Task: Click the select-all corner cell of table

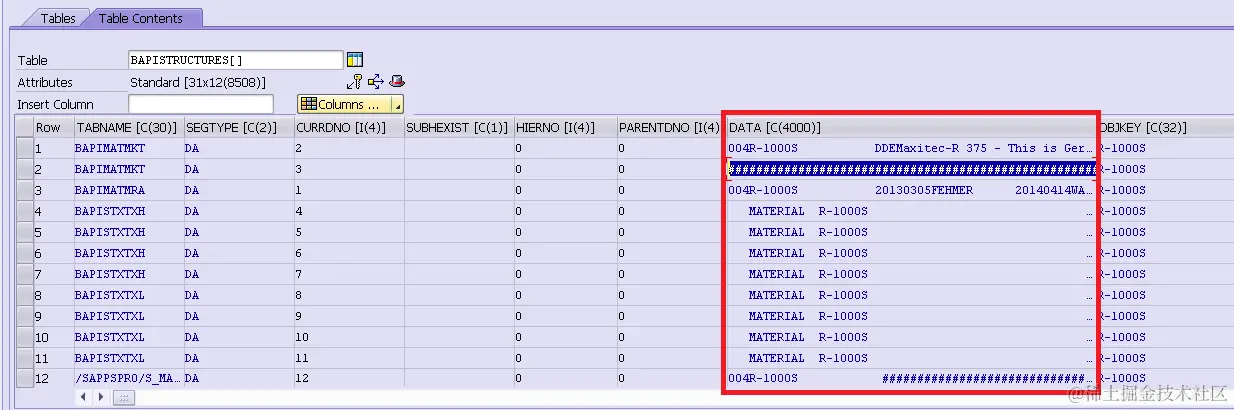Action: pos(23,127)
